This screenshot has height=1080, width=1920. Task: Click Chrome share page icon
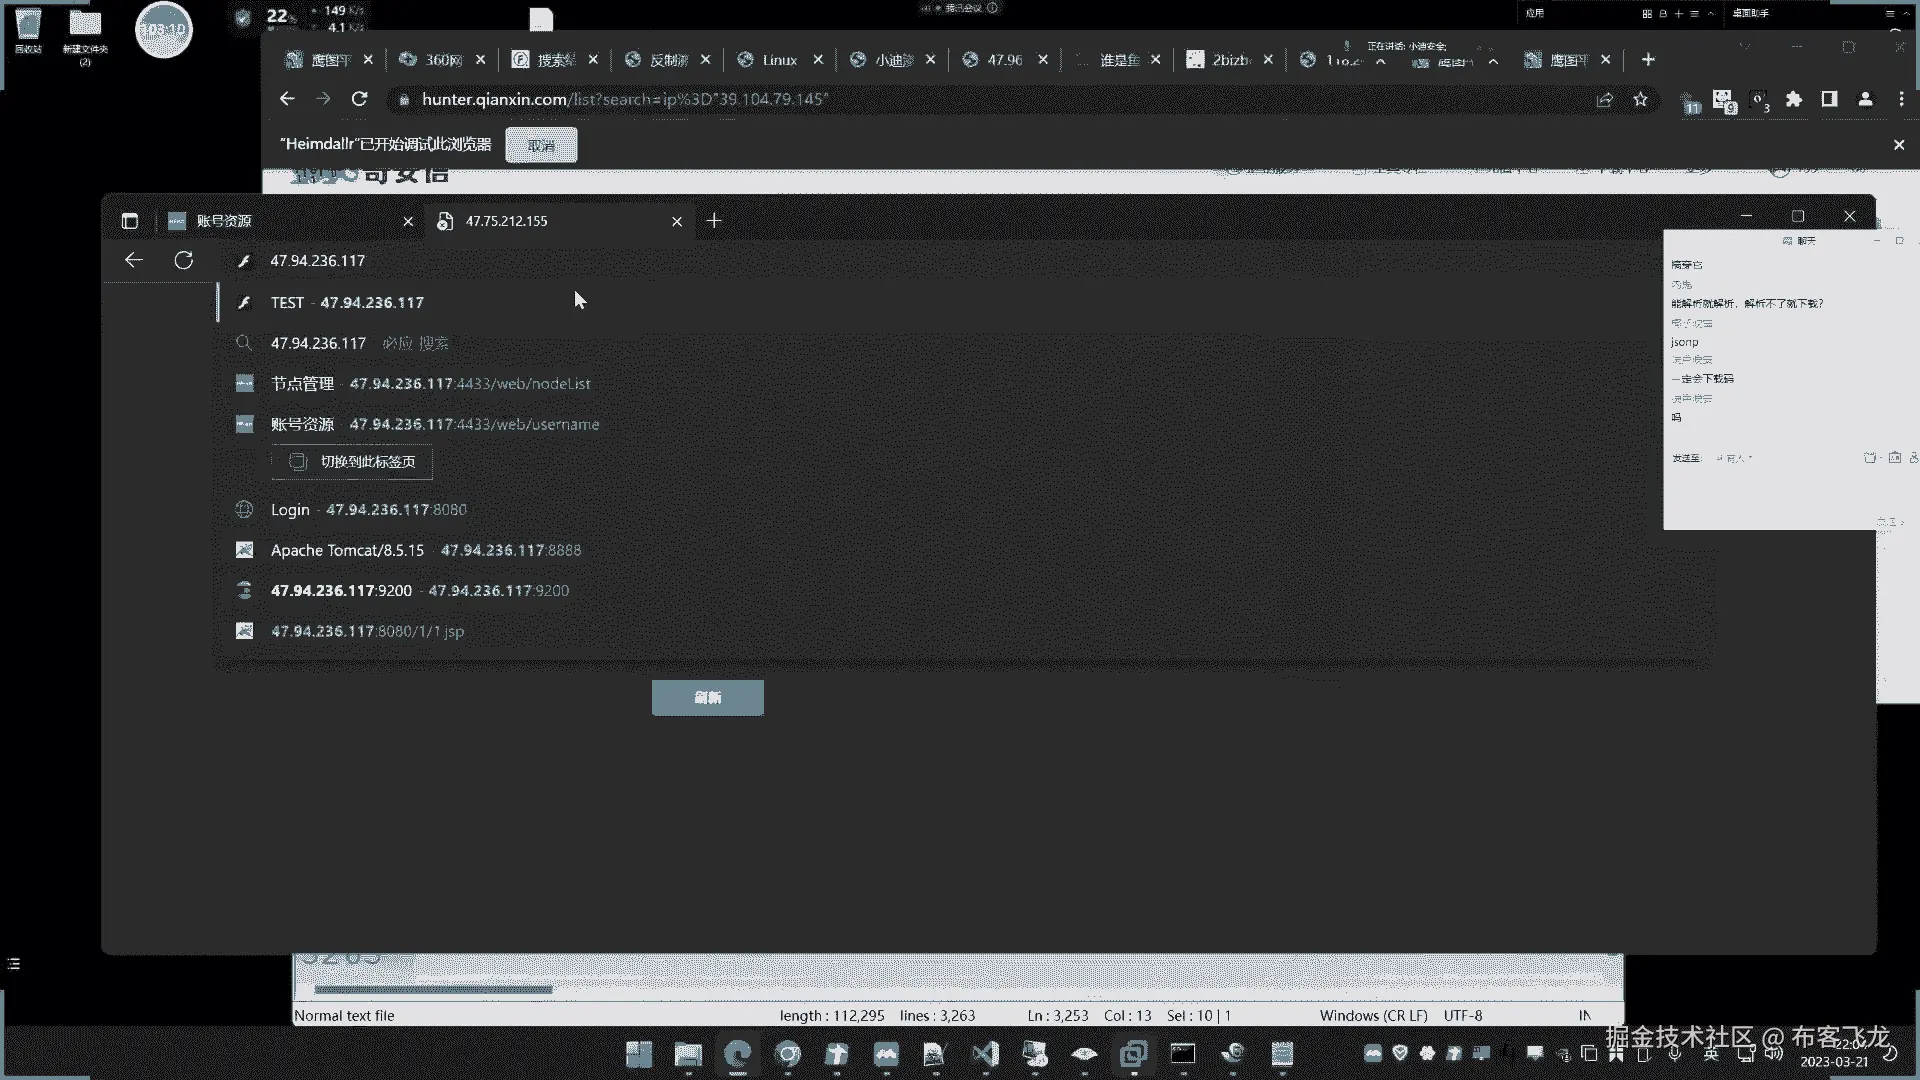1604,99
